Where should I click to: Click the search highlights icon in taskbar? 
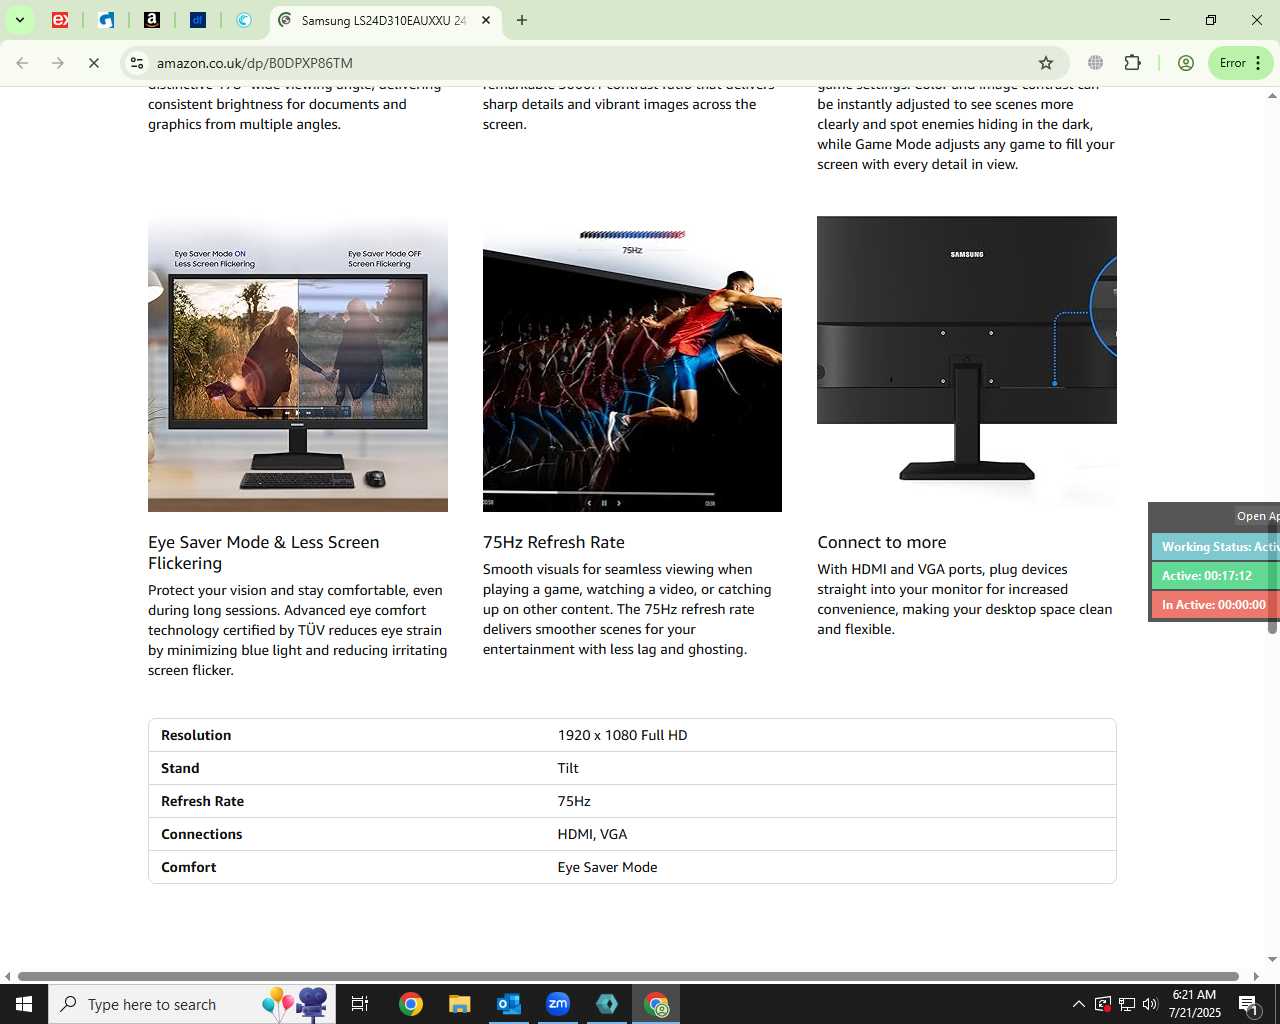(296, 1004)
